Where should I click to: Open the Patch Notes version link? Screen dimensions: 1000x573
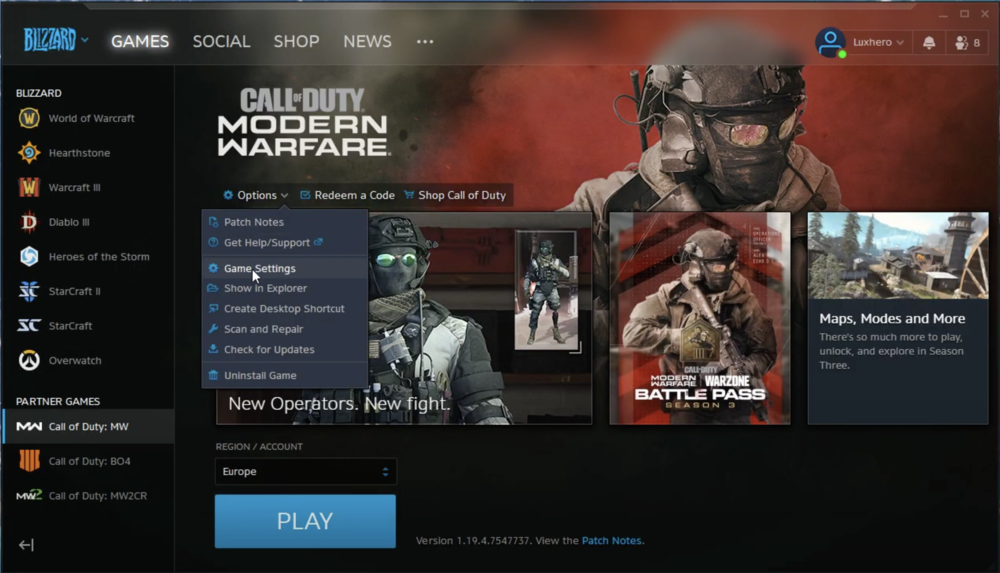coord(612,540)
